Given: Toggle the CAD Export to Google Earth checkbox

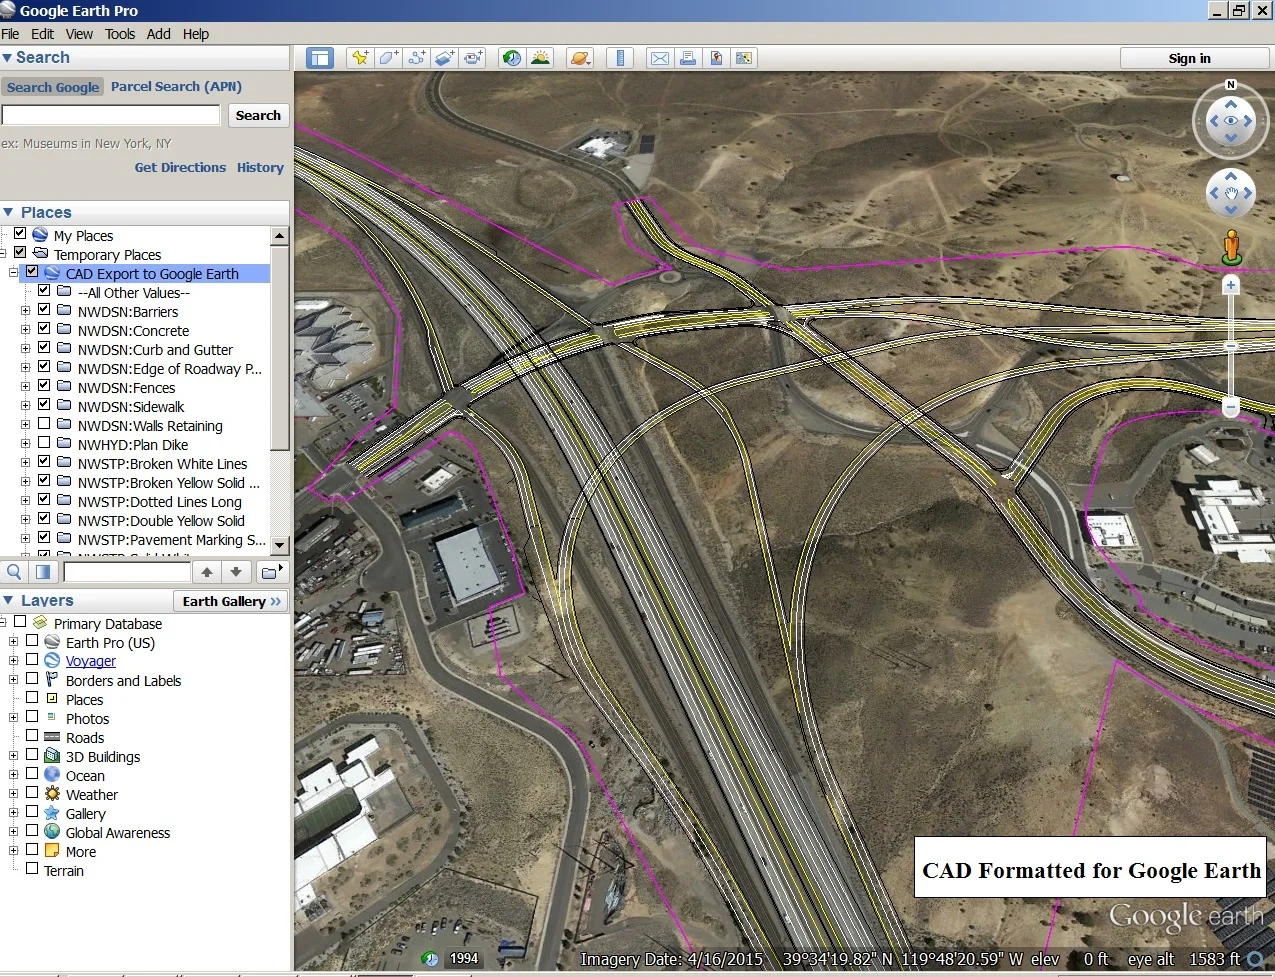Looking at the screenshot, I should click(32, 272).
